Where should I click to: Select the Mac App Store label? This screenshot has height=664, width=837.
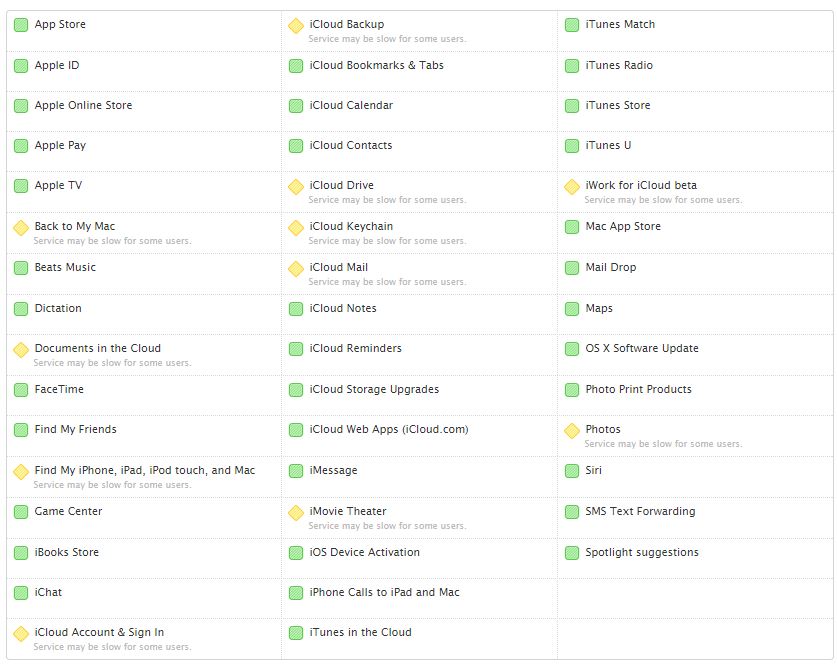(x=623, y=226)
